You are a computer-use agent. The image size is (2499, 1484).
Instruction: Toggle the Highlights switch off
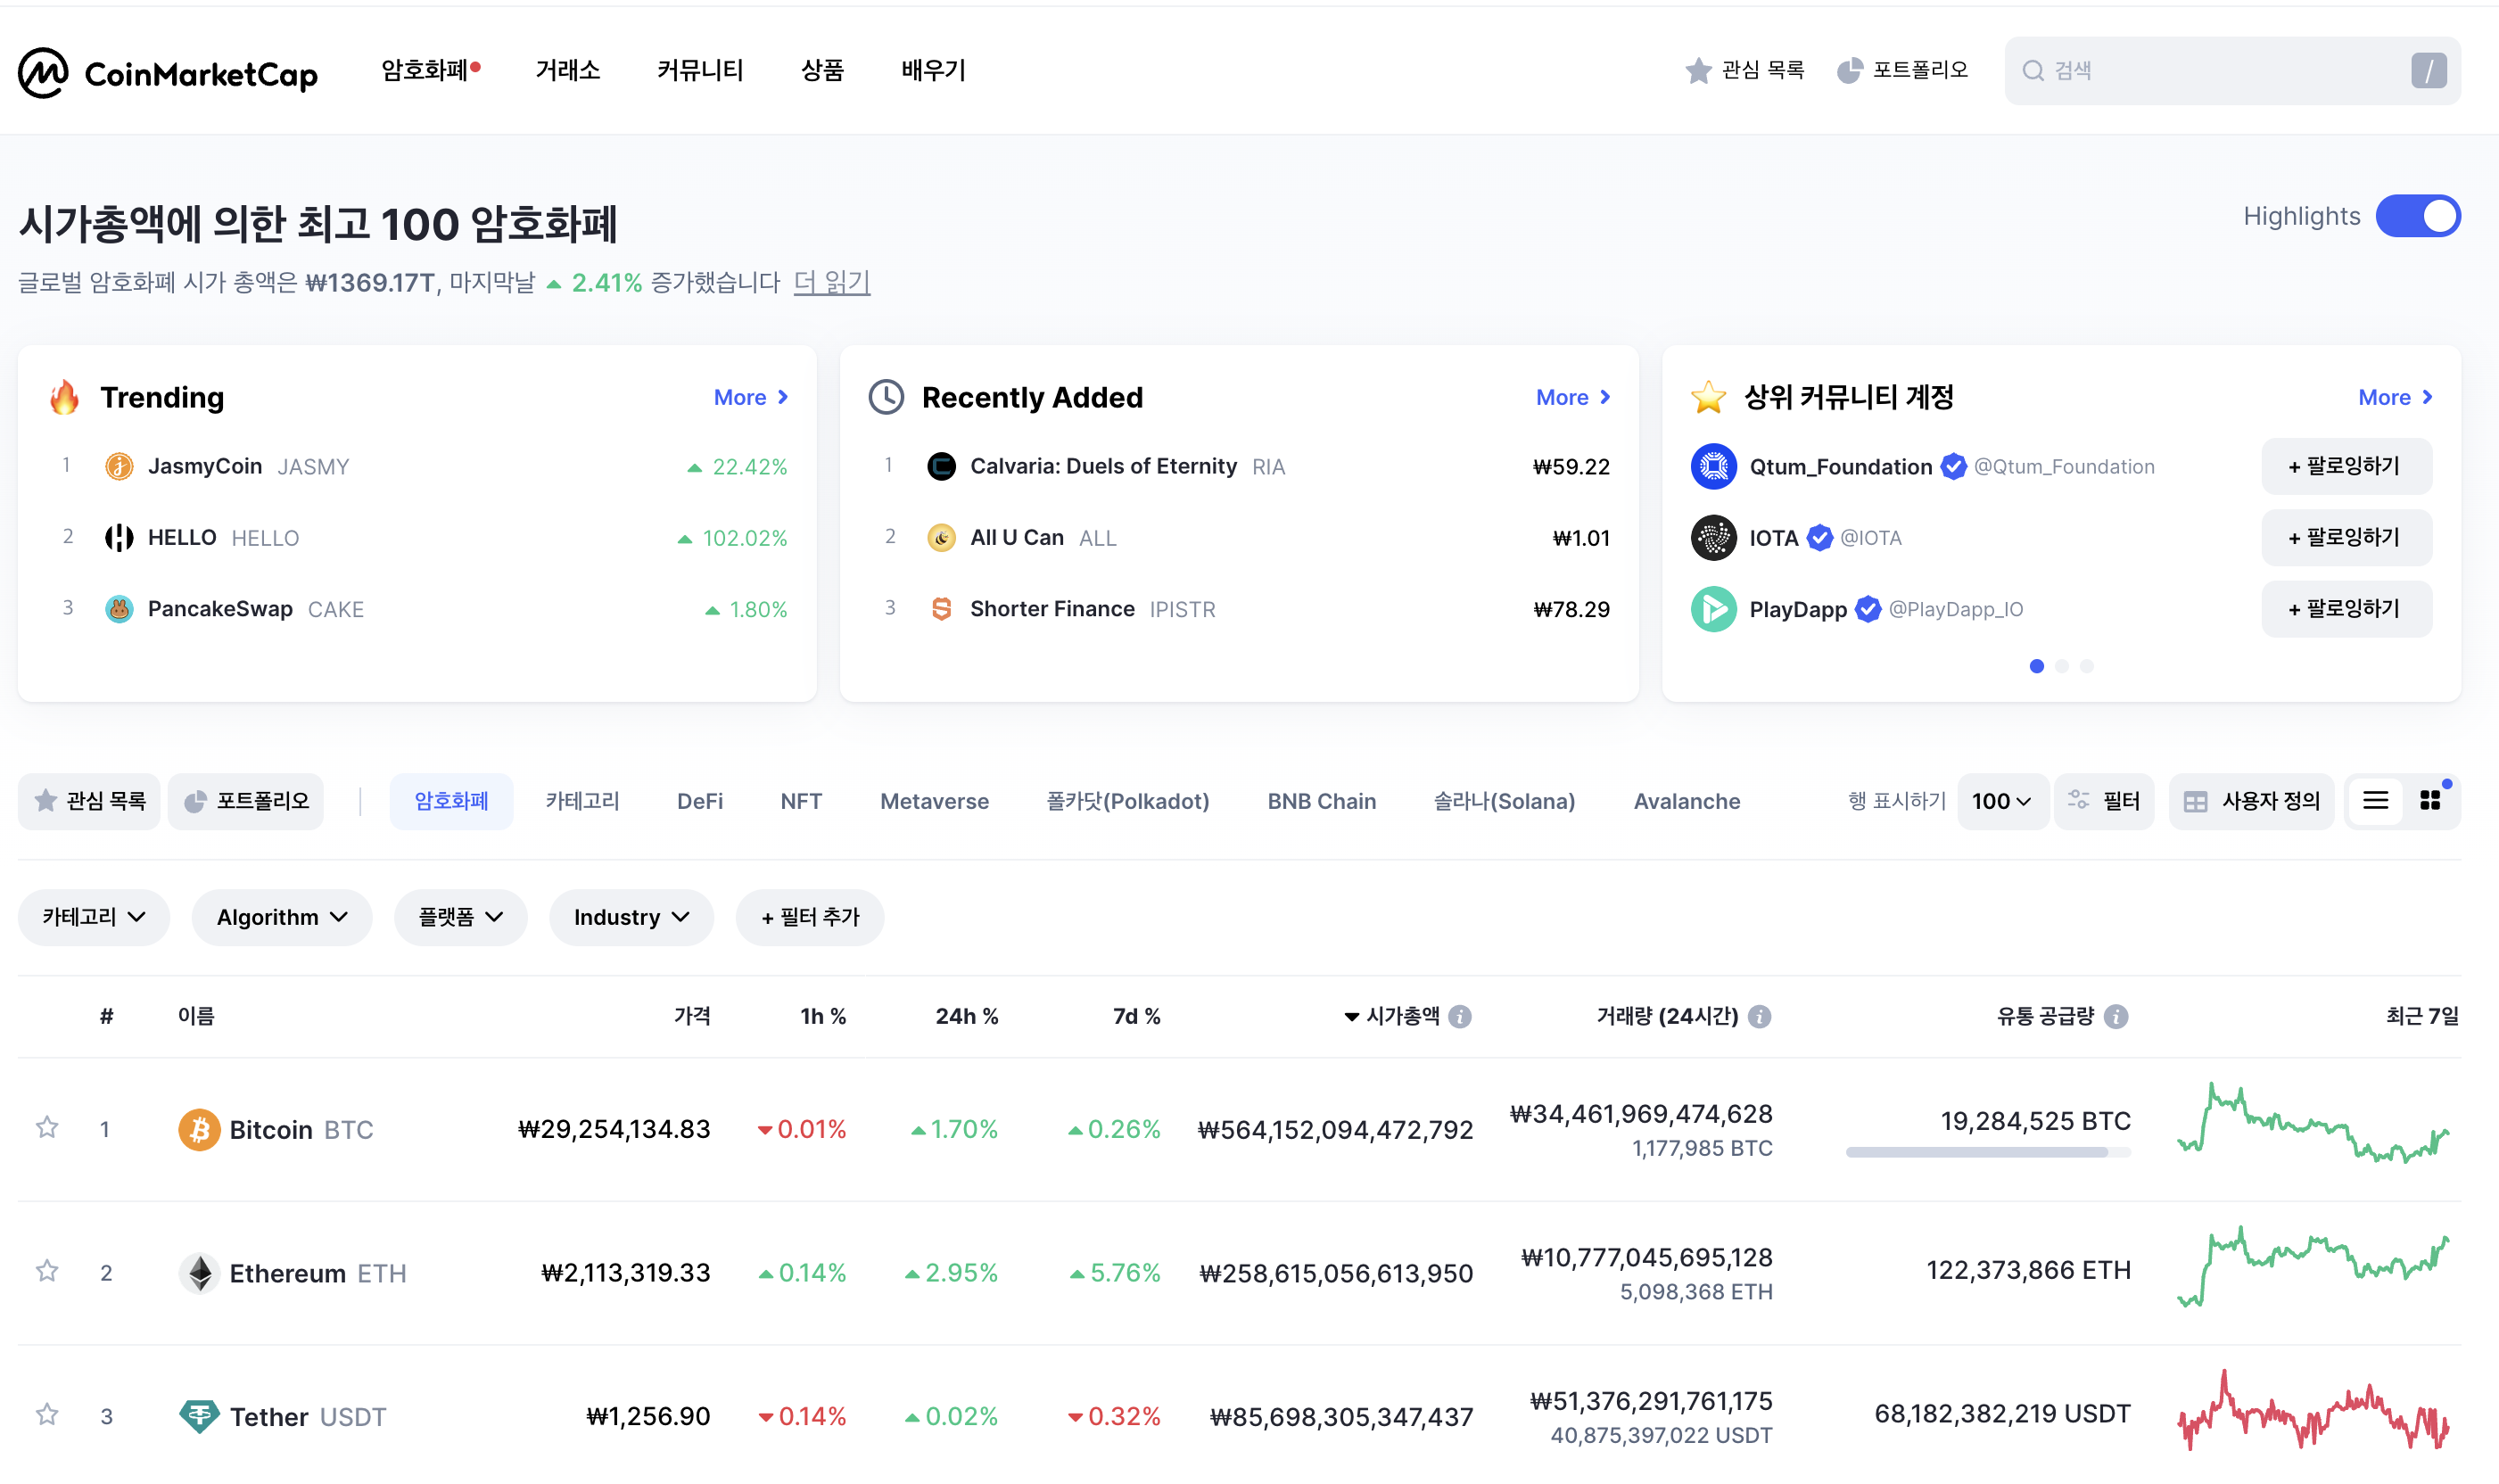(x=2417, y=216)
